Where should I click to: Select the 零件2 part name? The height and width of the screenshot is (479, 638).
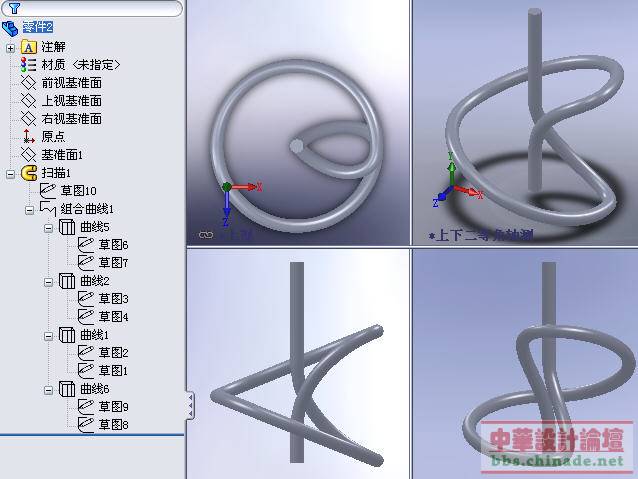tap(37, 27)
